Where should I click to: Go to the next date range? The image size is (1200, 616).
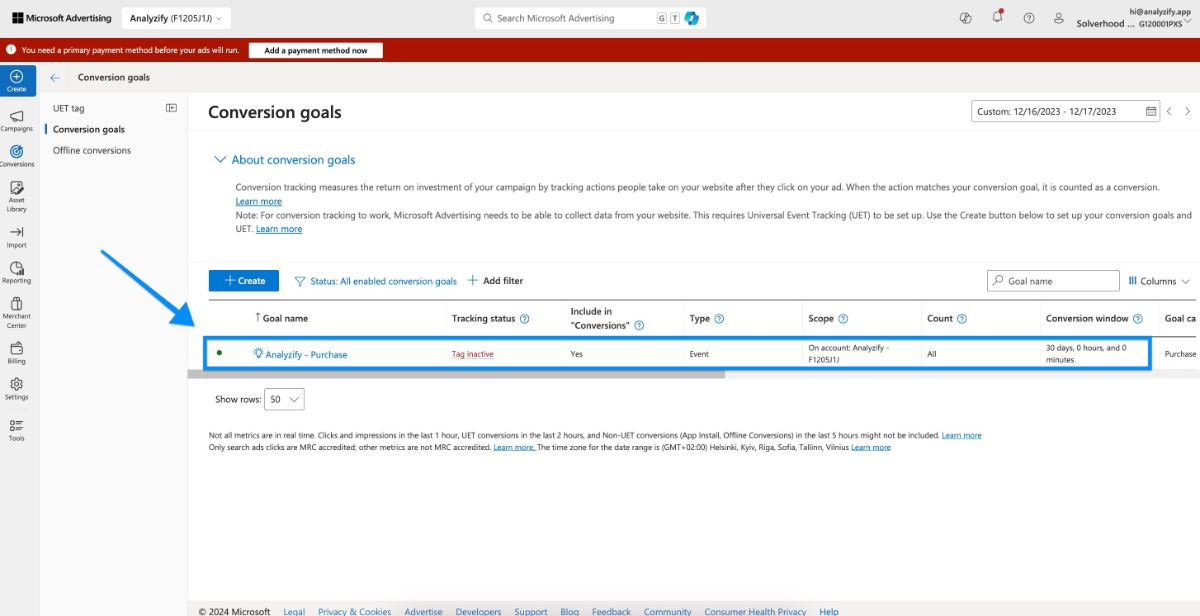click(x=1187, y=111)
